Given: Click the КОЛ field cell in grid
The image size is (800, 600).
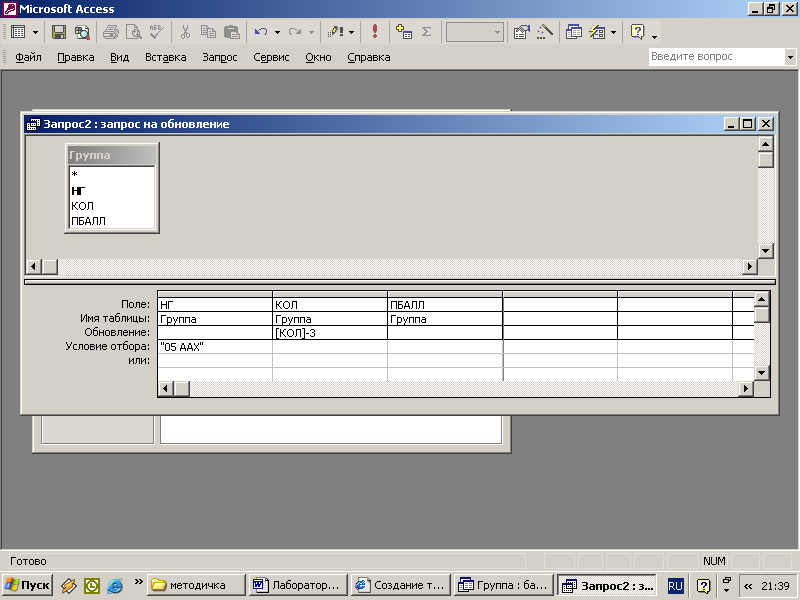Looking at the screenshot, I should 330,305.
